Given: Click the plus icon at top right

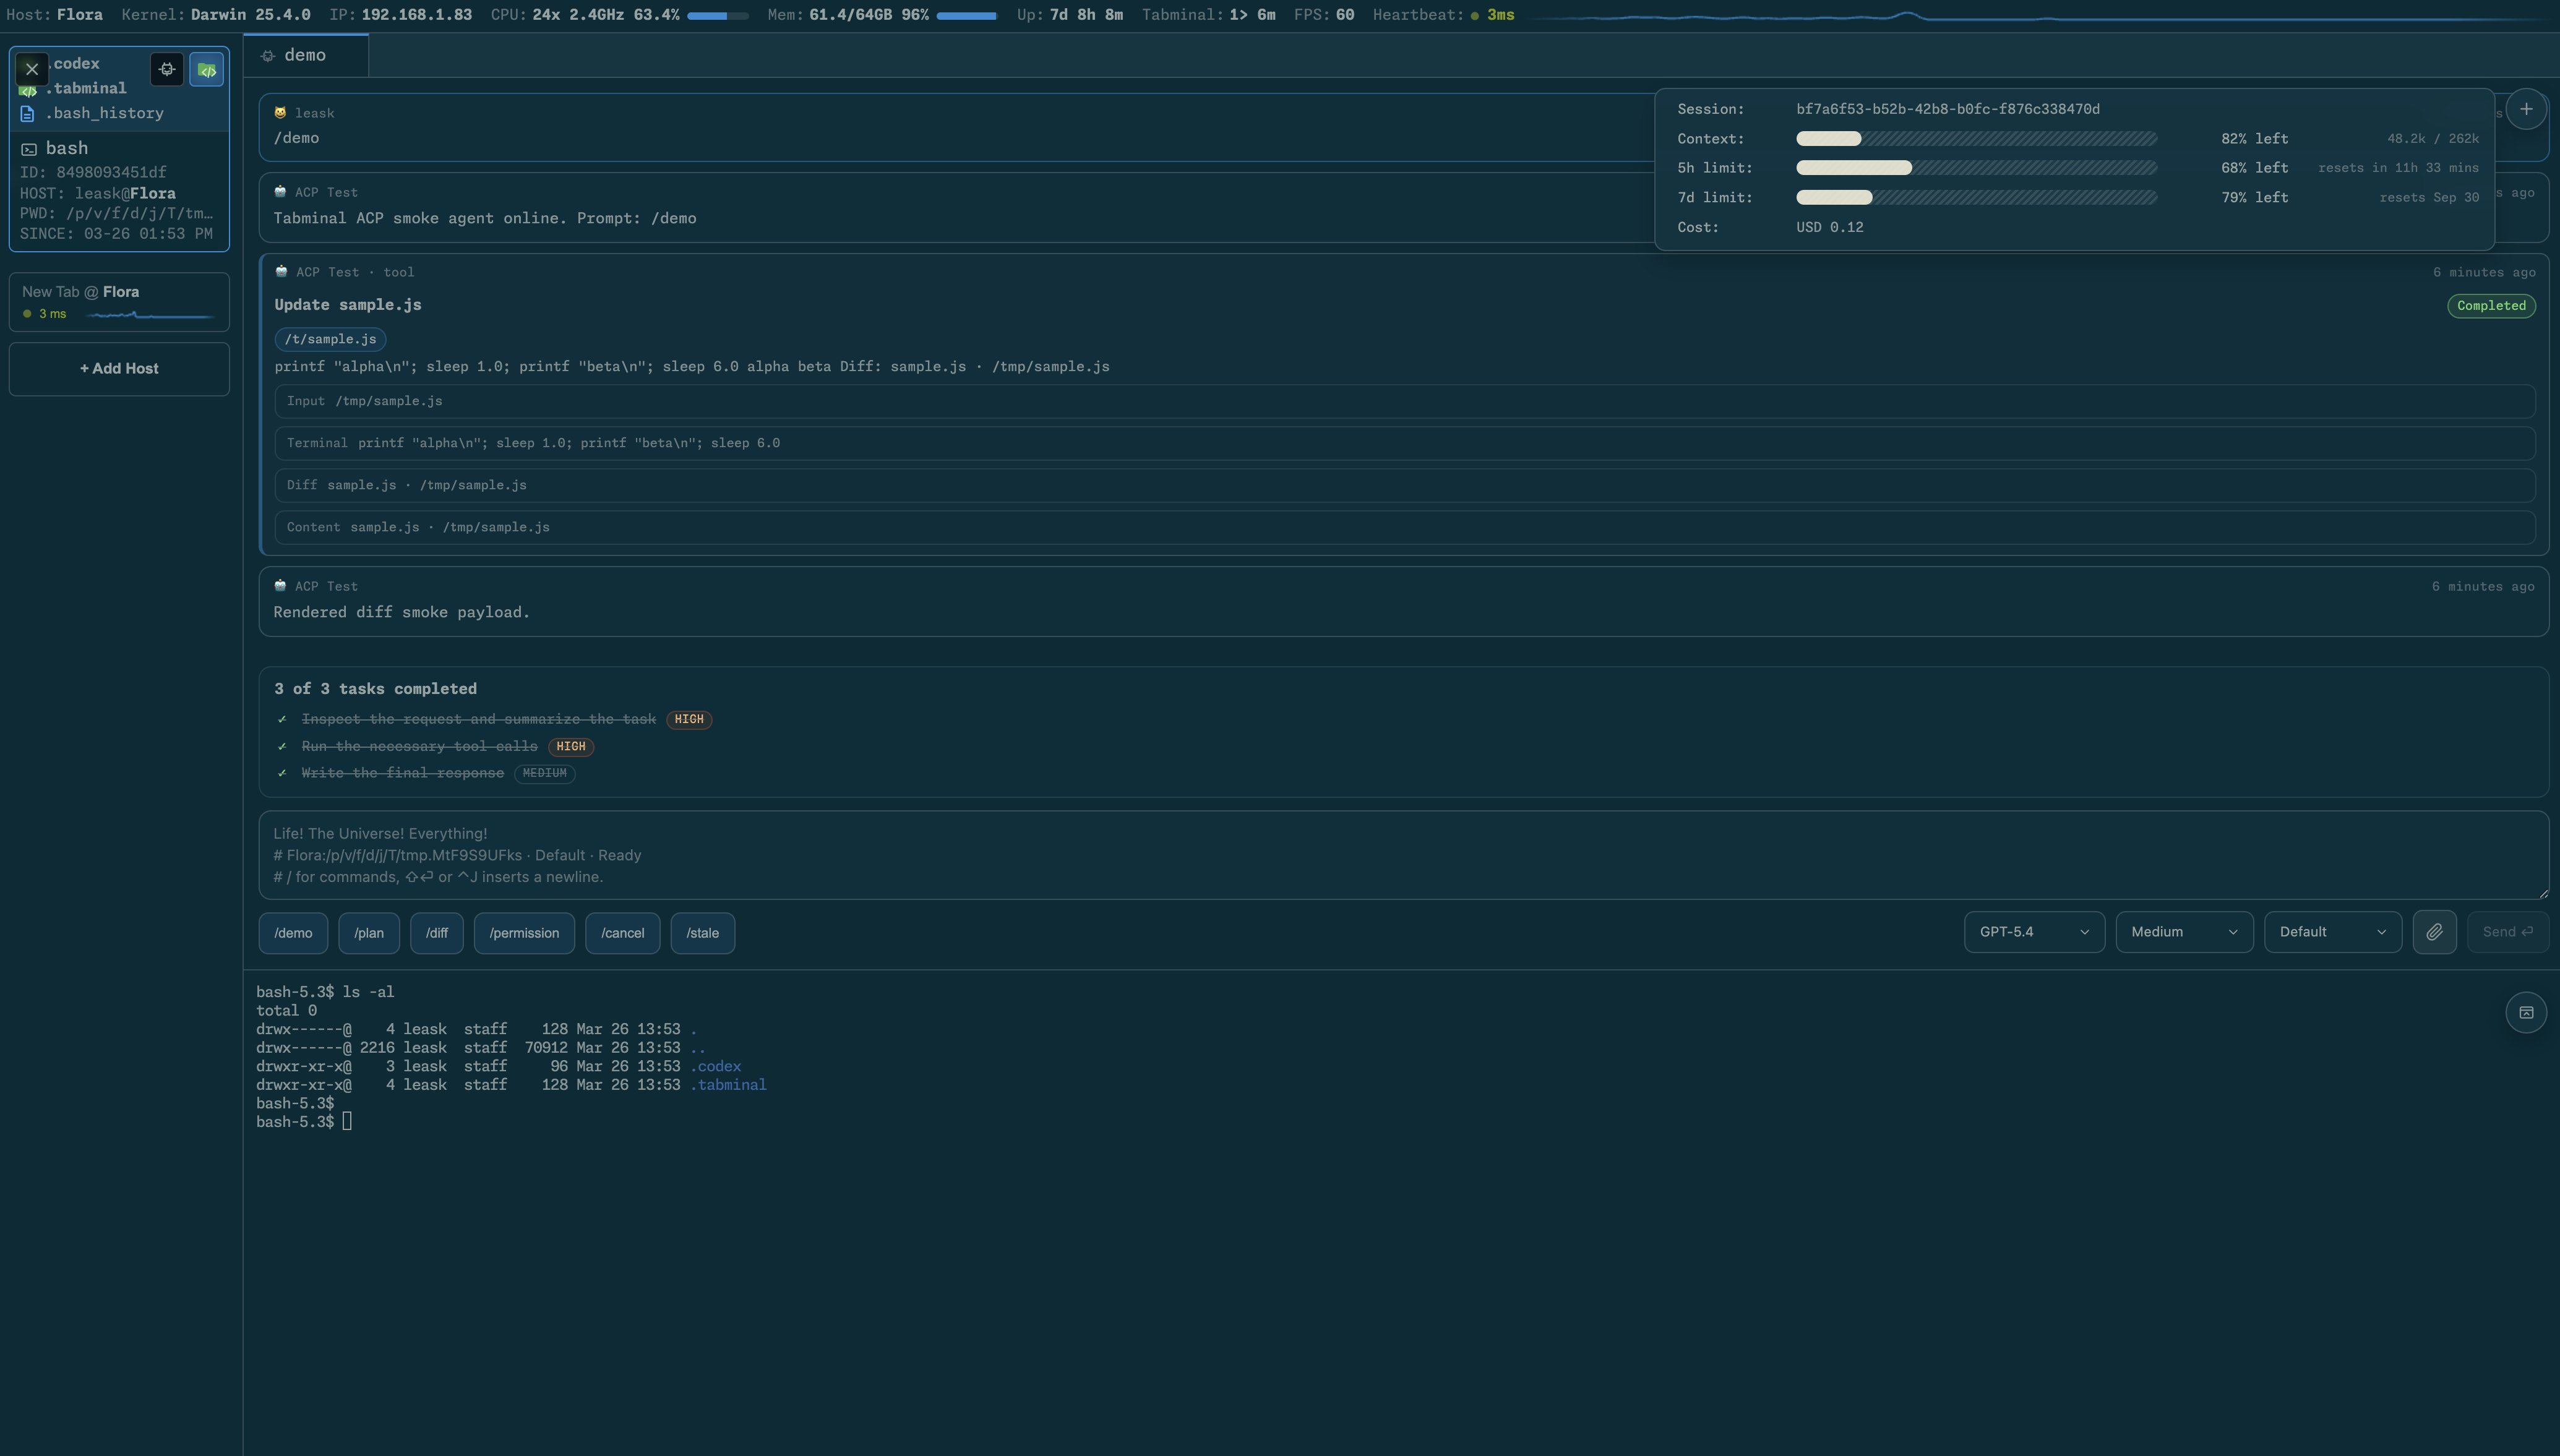Looking at the screenshot, I should pos(2526,109).
